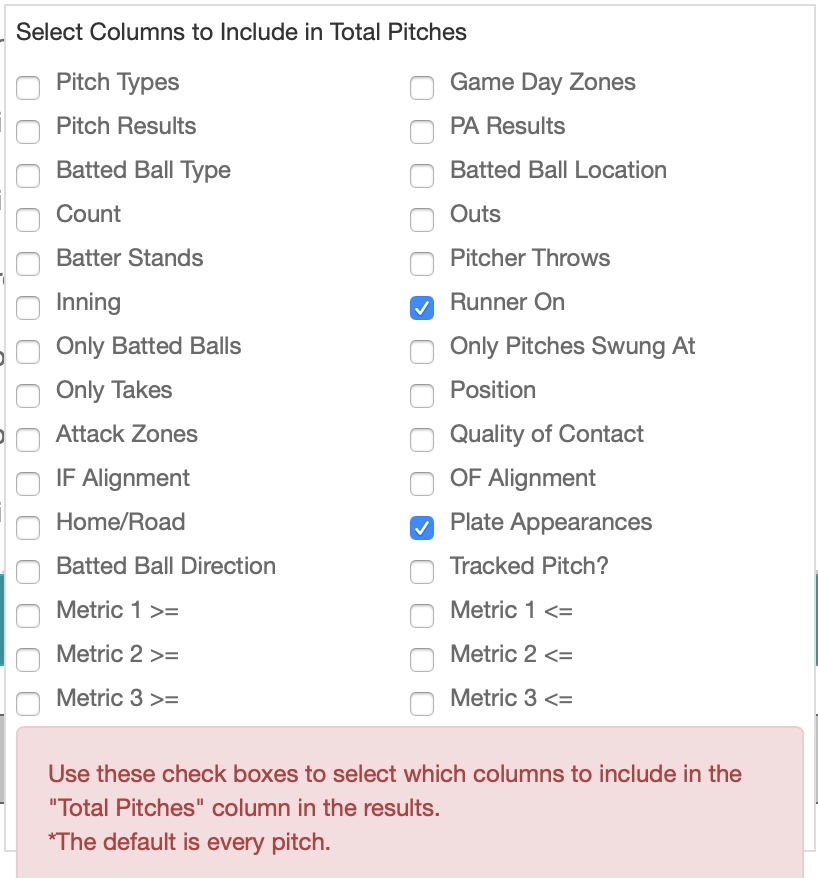This screenshot has height=878, width=818.
Task: Uncheck the Runner On checkbox
Action: [x=422, y=307]
